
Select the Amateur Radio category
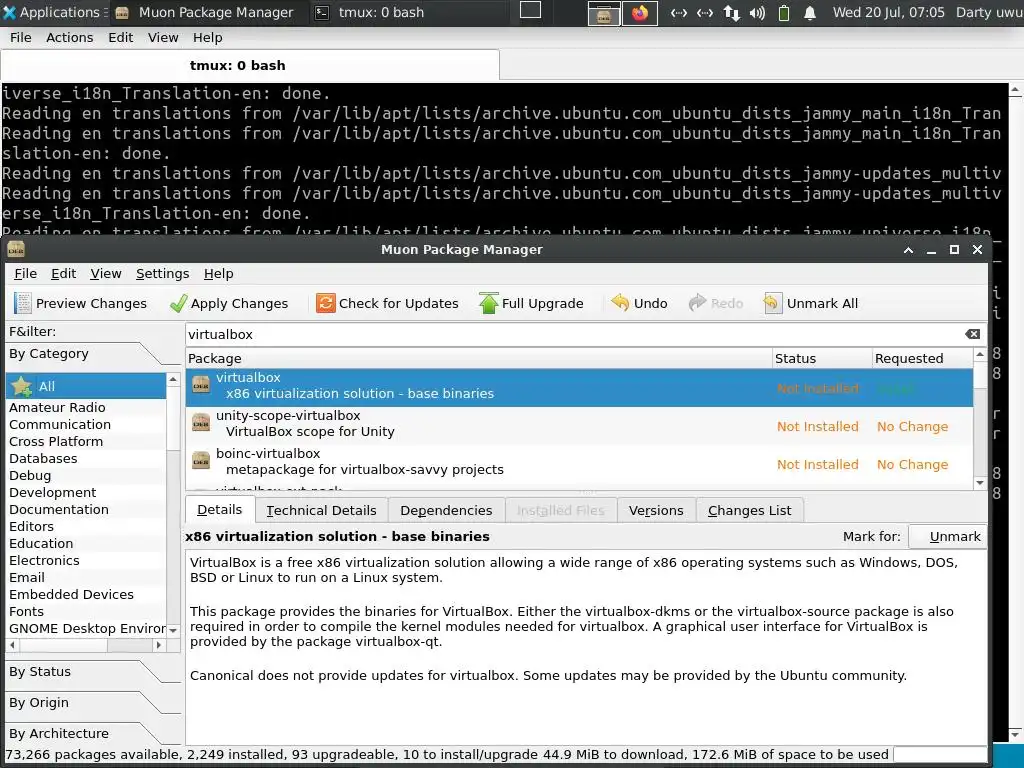86,407
